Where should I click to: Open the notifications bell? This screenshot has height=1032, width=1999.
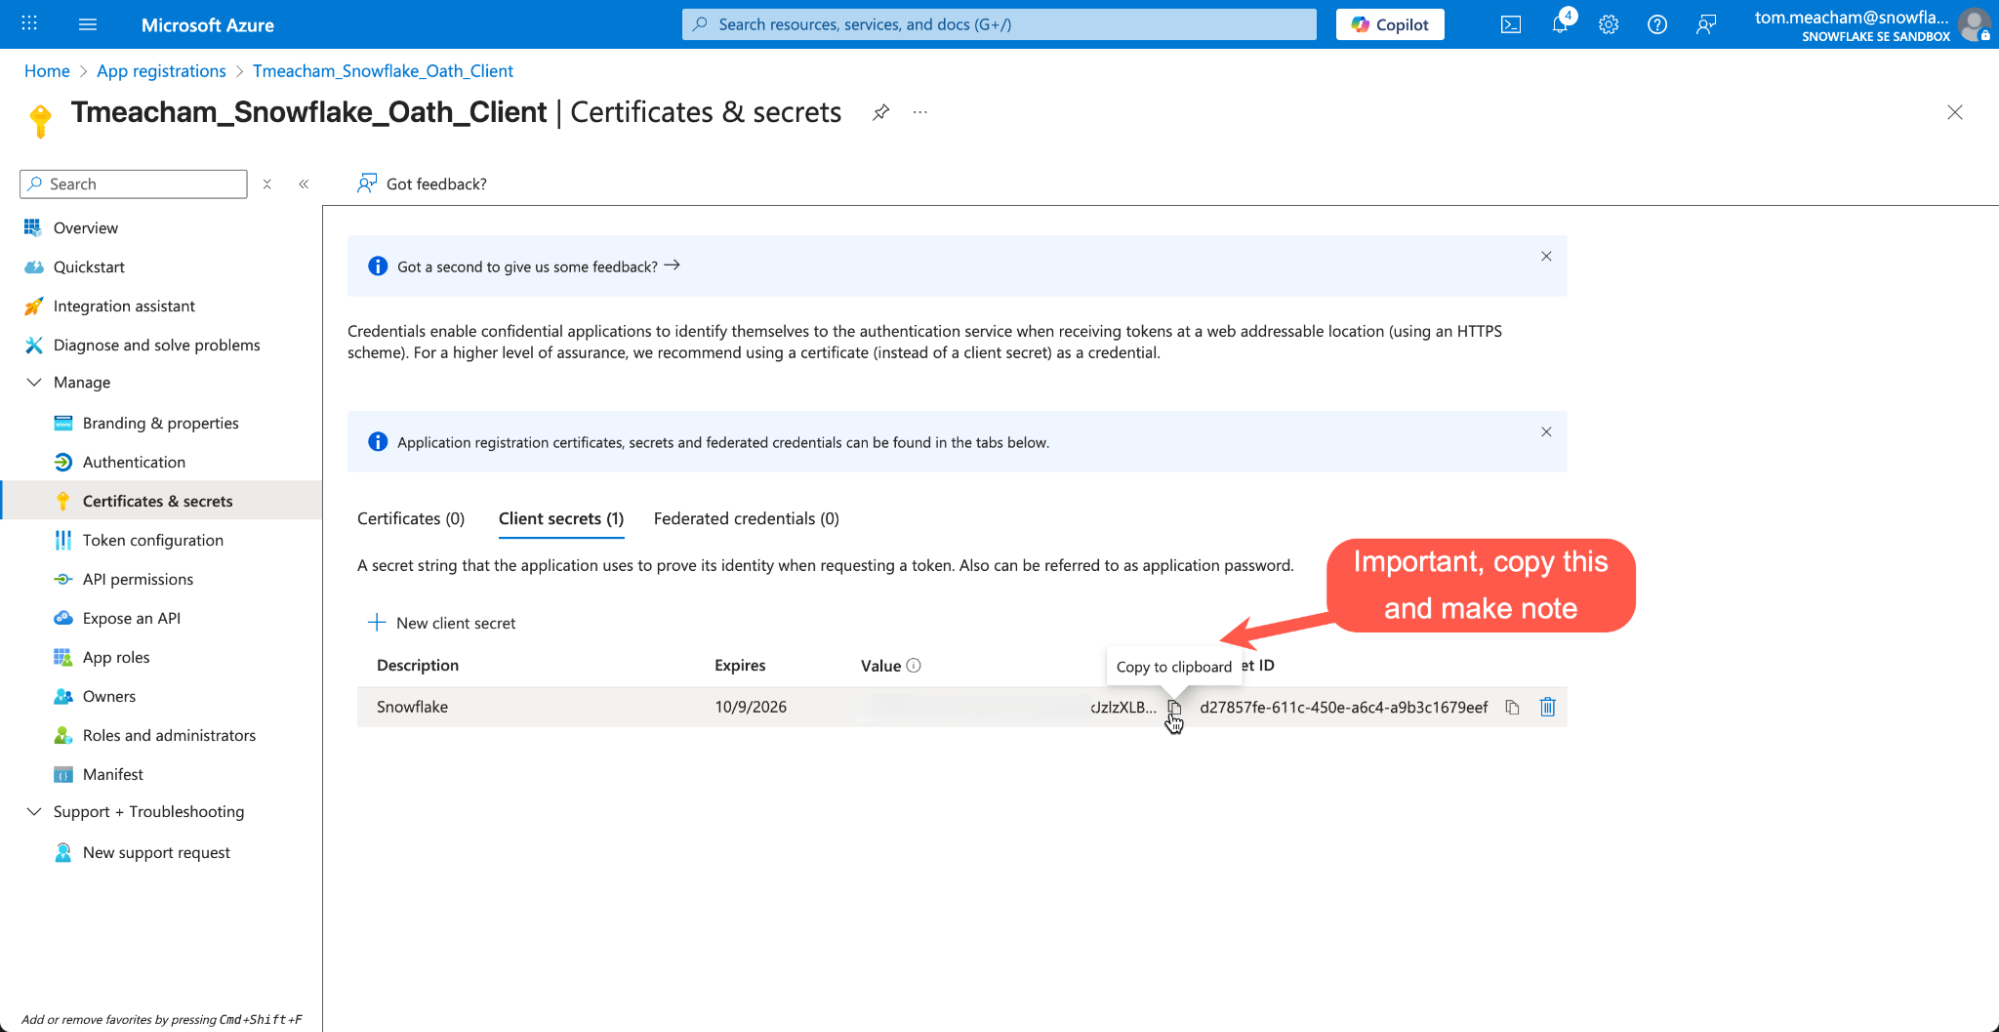tap(1559, 25)
